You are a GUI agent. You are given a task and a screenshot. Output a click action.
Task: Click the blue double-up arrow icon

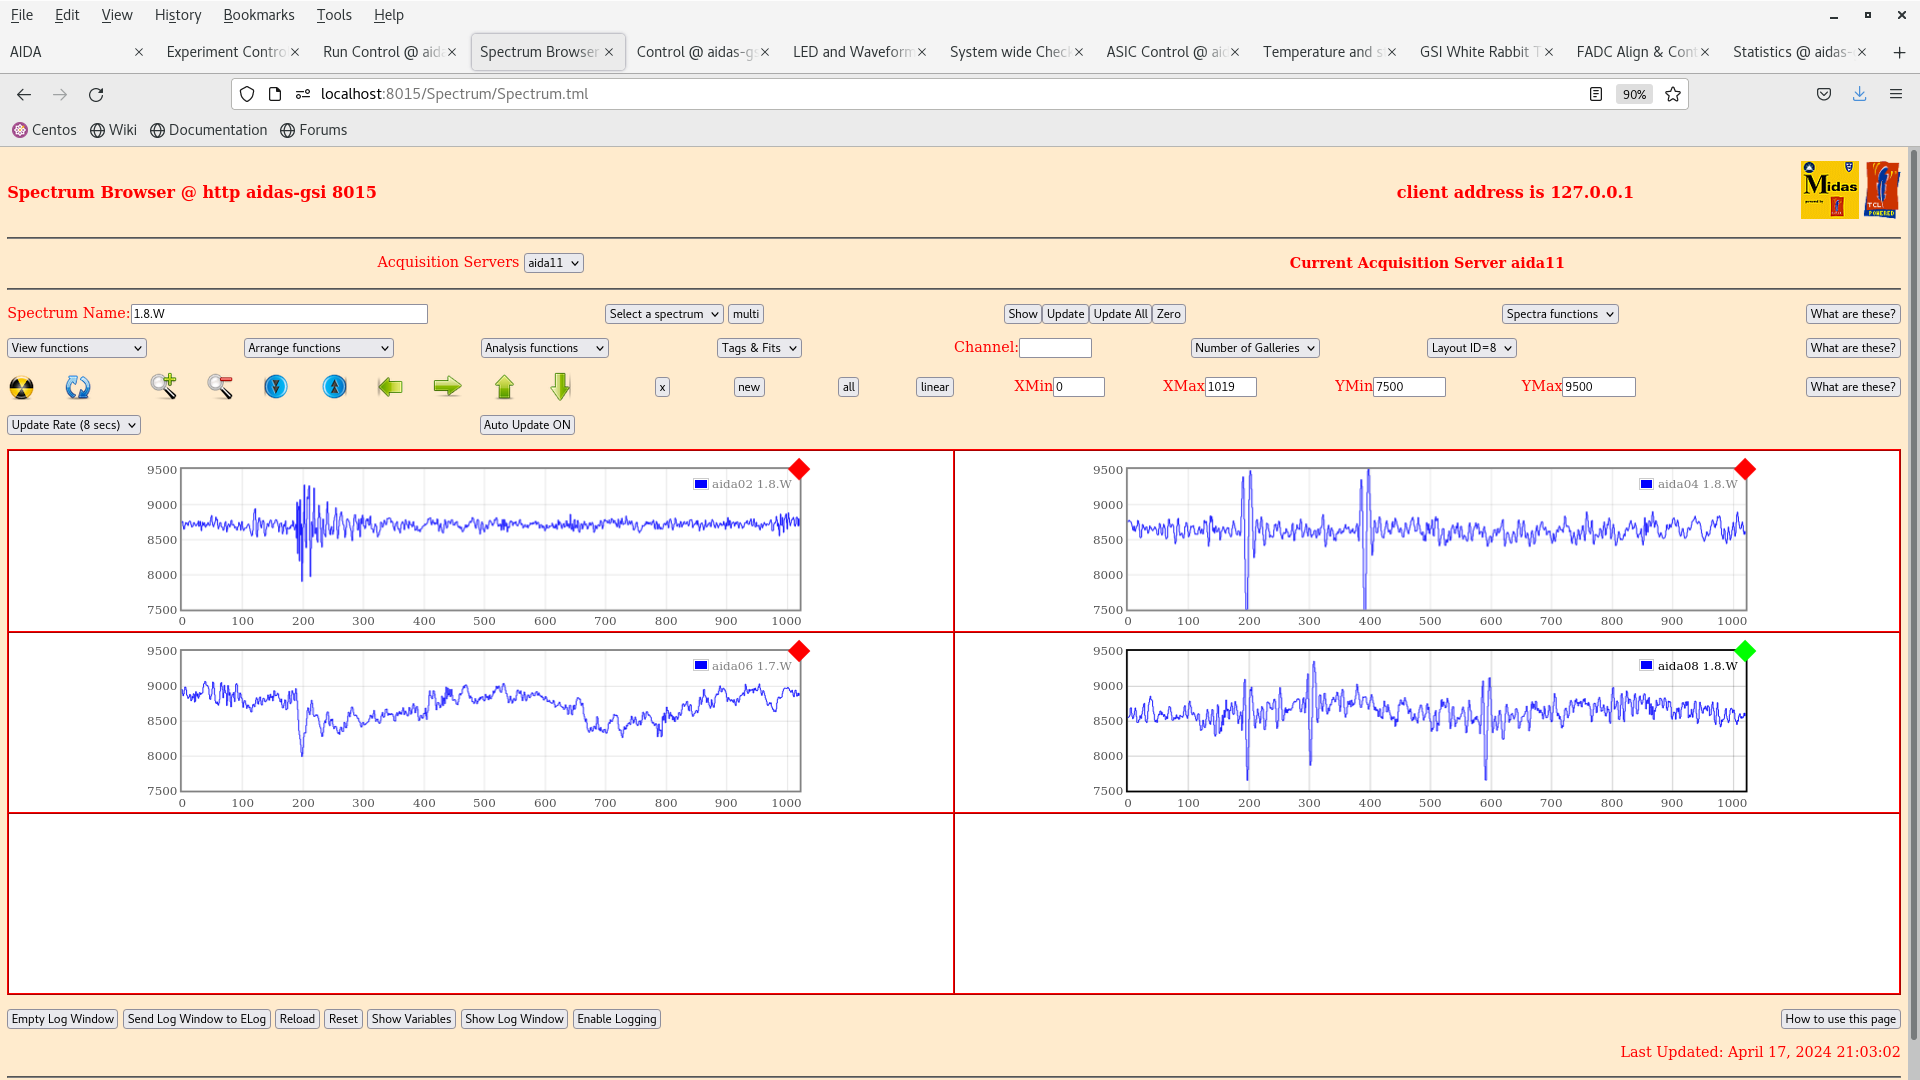[335, 387]
